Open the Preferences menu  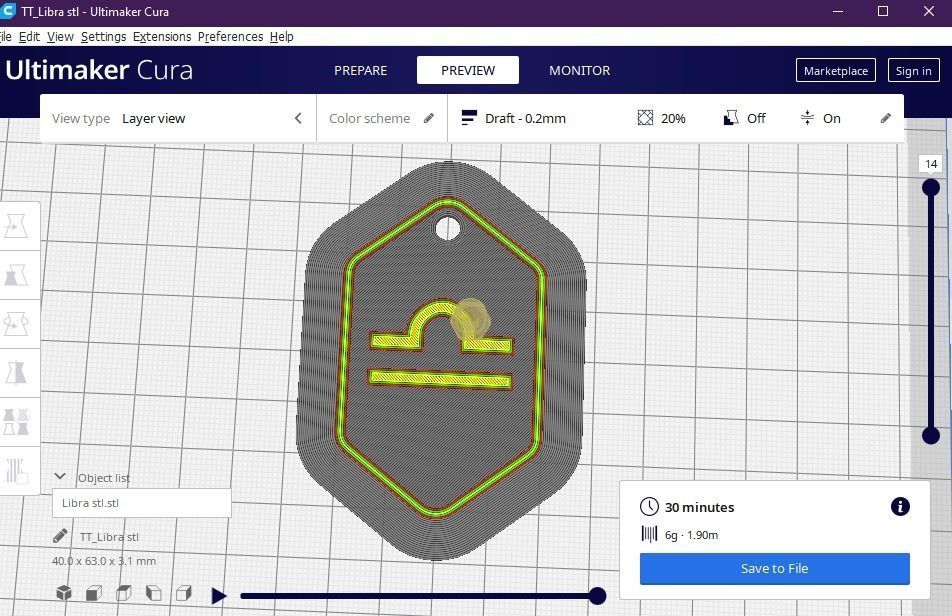pos(231,36)
